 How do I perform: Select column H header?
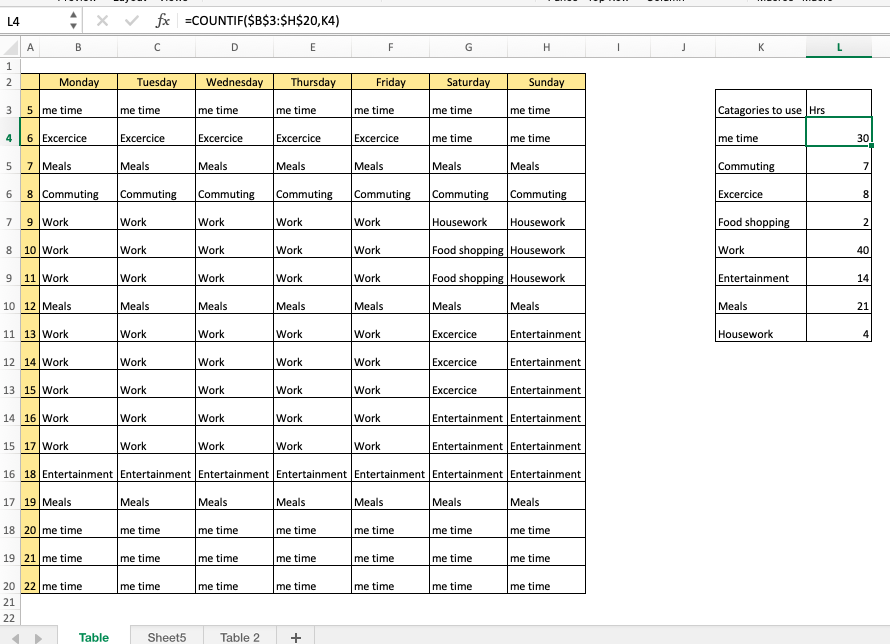pyautogui.click(x=547, y=48)
